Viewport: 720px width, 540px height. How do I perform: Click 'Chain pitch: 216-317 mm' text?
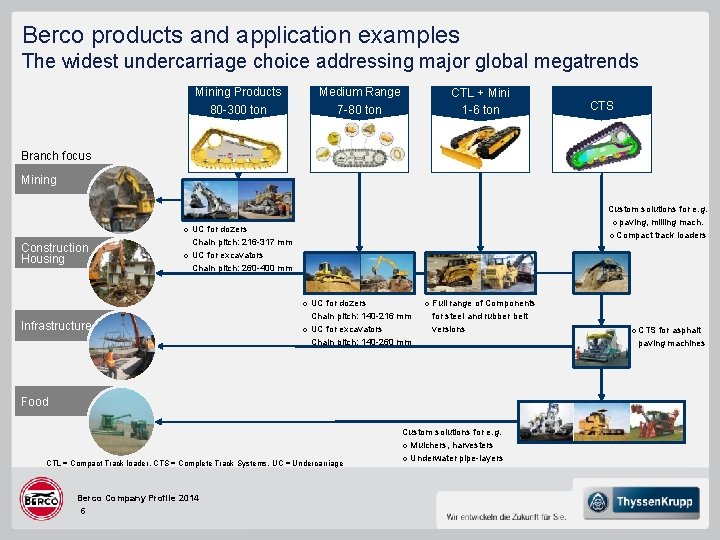(x=242, y=242)
